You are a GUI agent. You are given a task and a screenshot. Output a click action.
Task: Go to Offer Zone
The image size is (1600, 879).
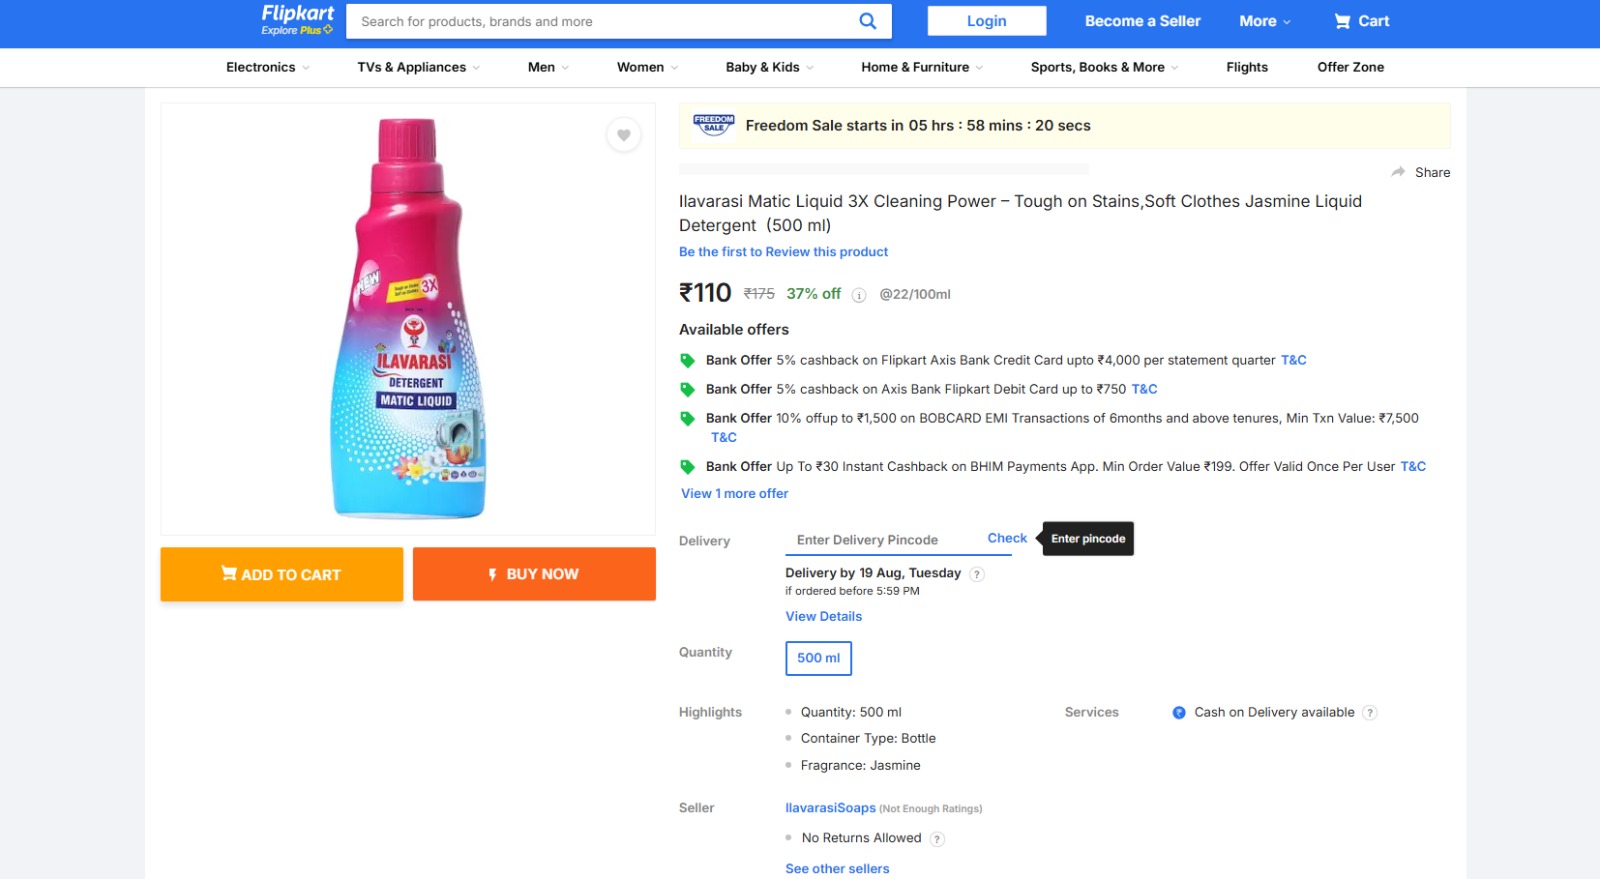(1350, 67)
